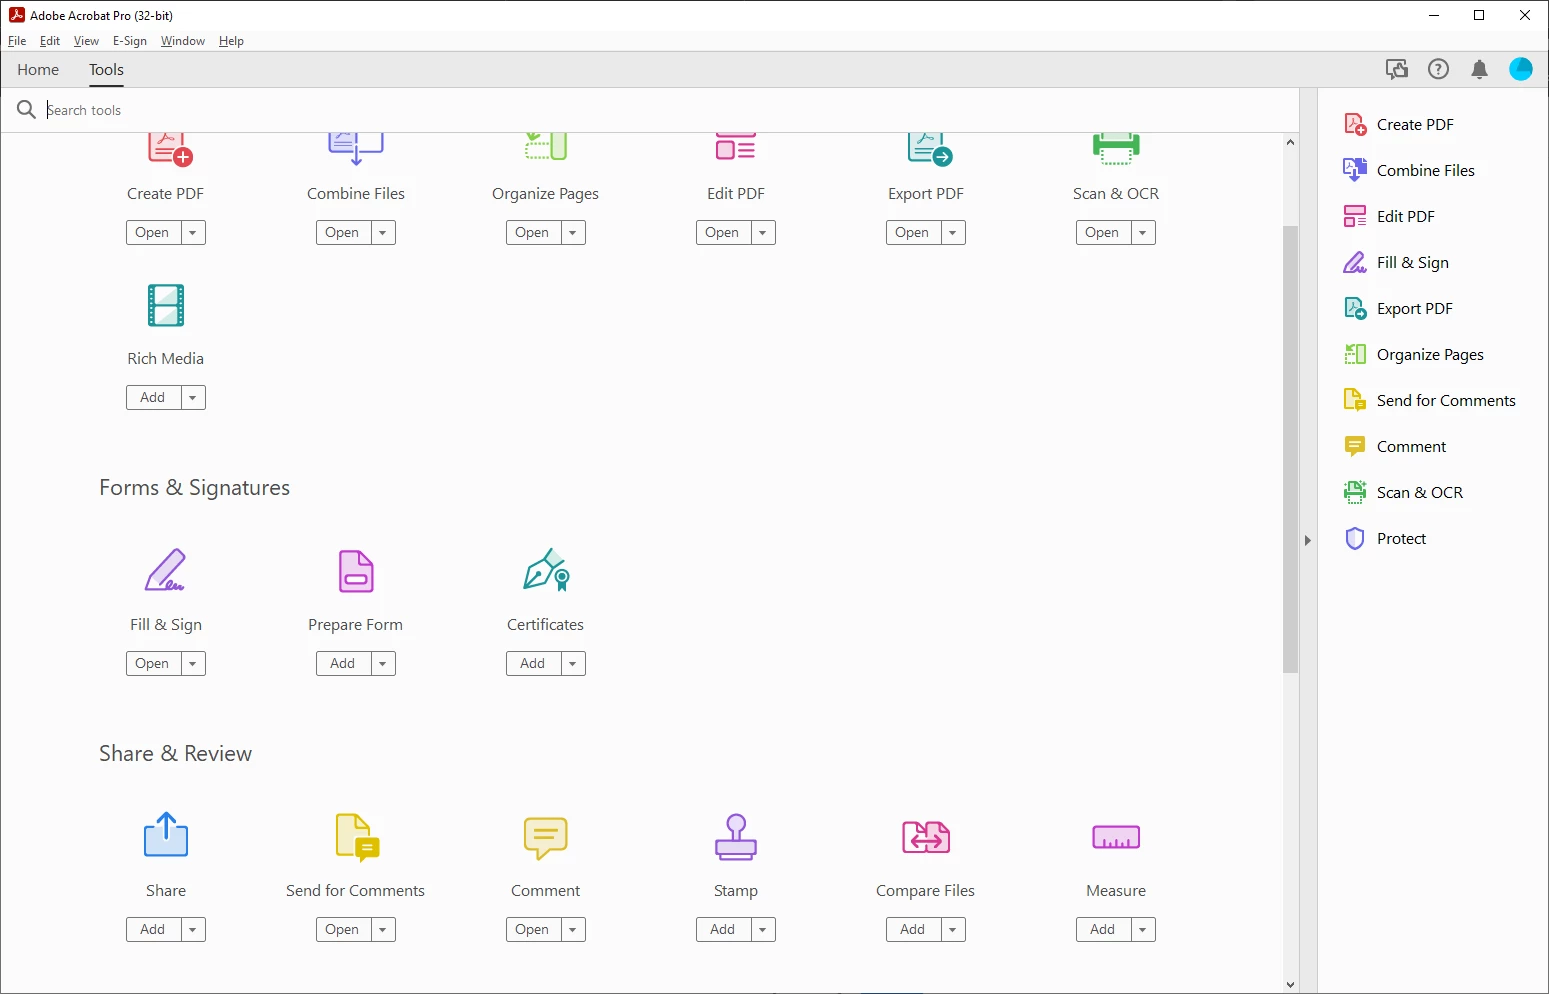Click the Add button under Rich Media
This screenshot has width=1549, height=994.
coord(153,398)
